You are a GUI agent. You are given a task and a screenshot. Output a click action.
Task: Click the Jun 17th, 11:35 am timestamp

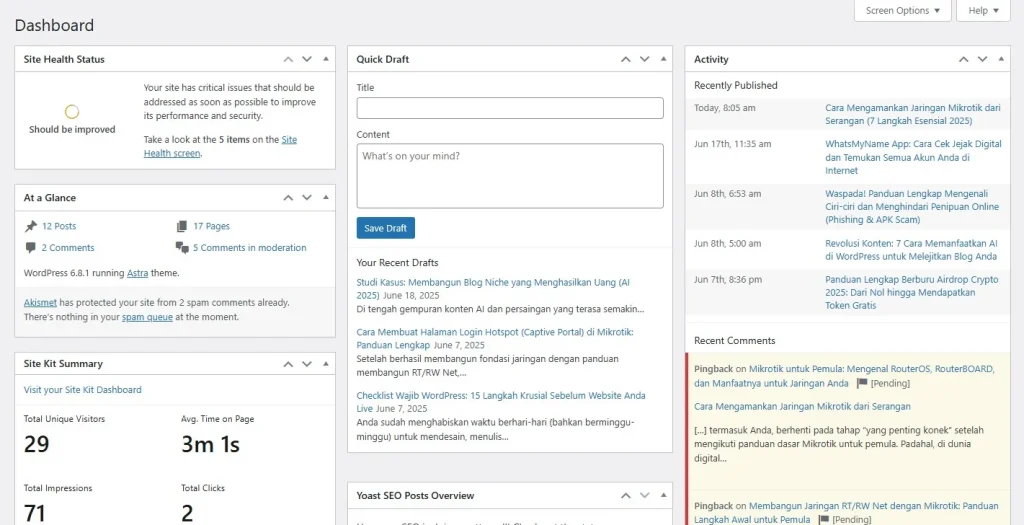coord(733,144)
